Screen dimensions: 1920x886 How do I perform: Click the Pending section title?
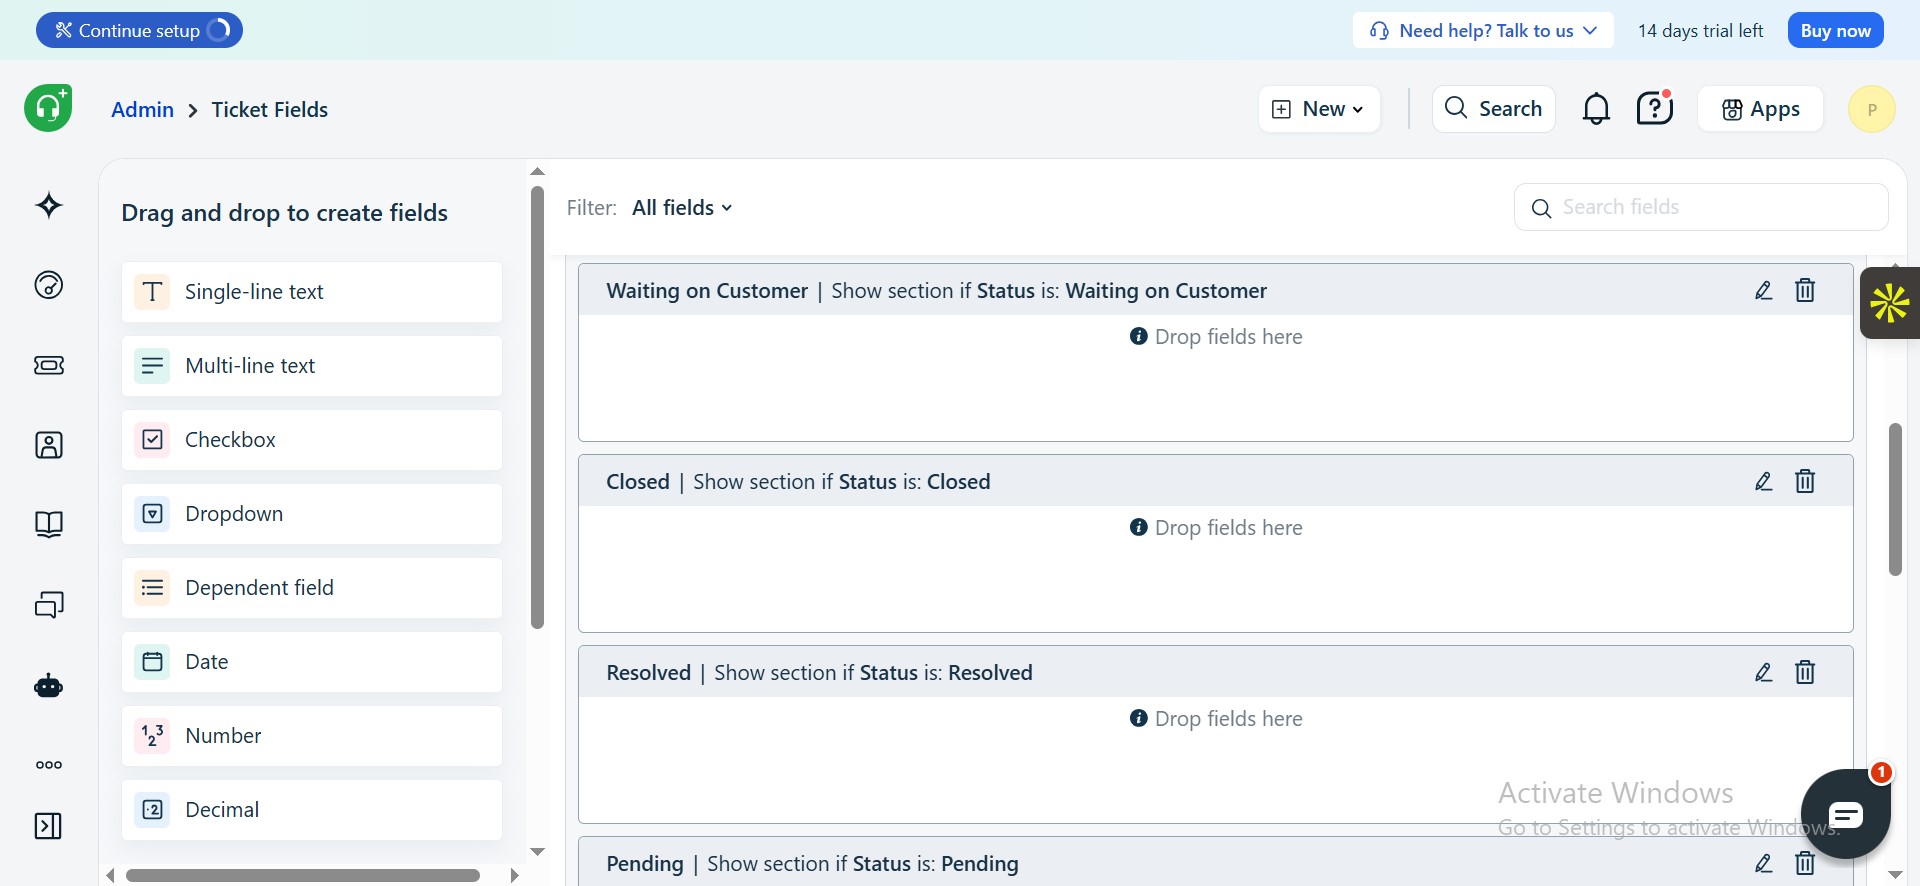point(645,864)
